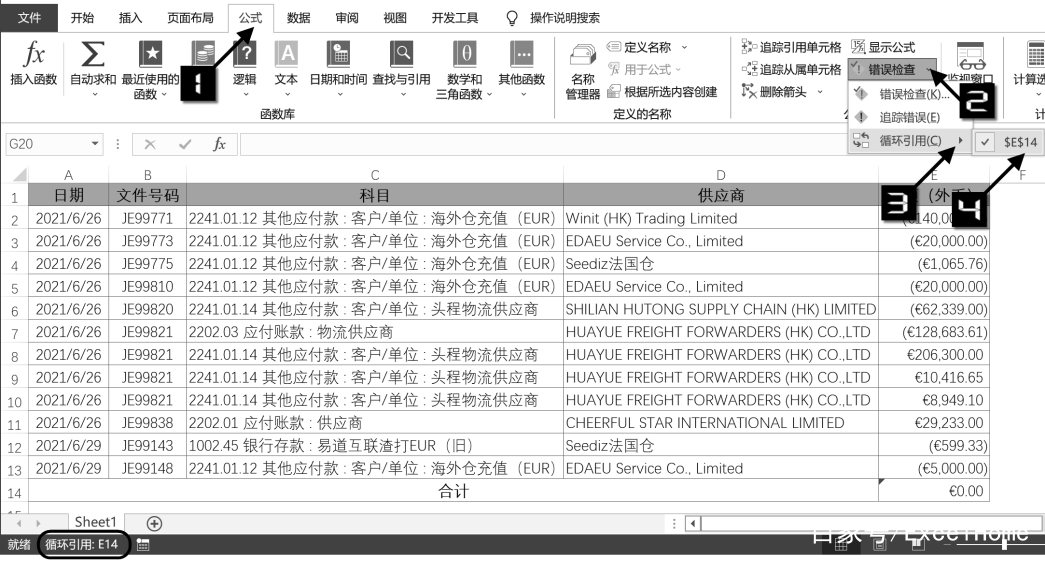This screenshot has width=1045, height=561.
Task: Toggle Show Formulas (显示公式)
Action: (883, 47)
